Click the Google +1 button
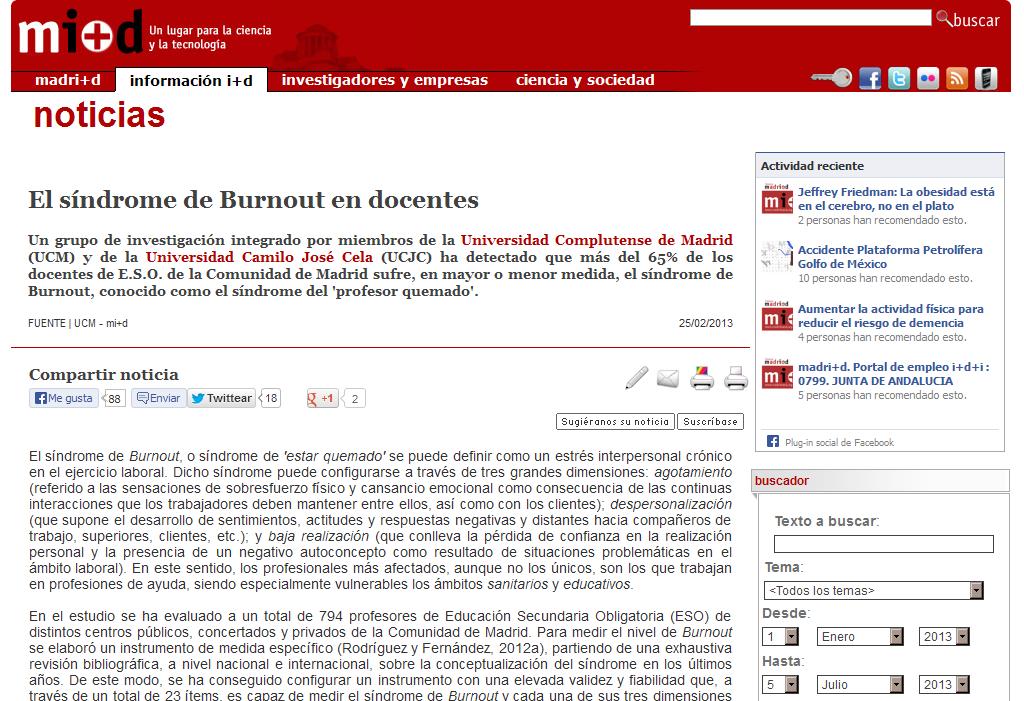1024x701 pixels. tap(322, 398)
